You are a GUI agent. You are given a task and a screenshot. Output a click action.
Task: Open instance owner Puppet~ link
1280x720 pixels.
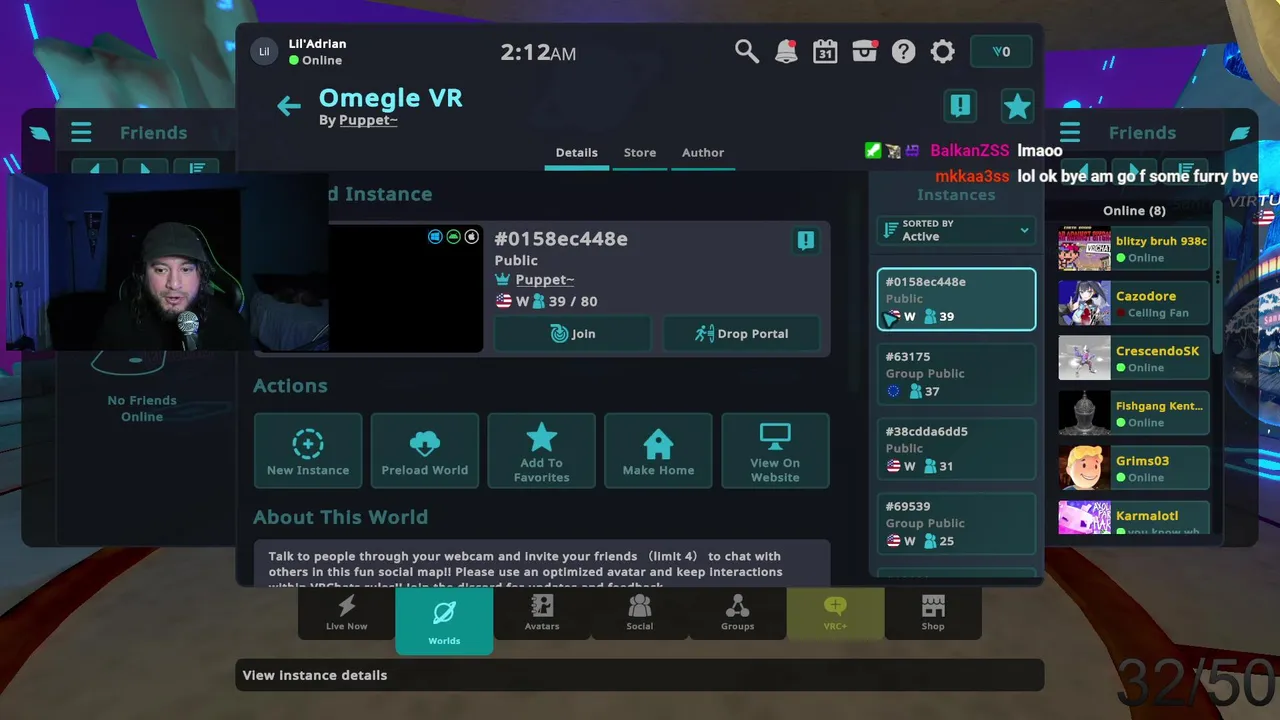tap(545, 280)
